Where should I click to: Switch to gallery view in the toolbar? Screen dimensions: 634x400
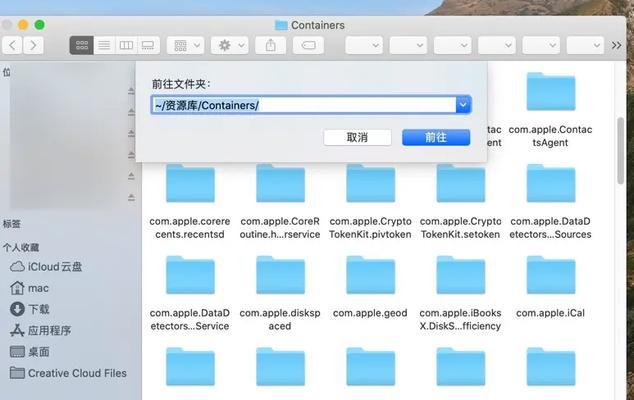pos(148,45)
